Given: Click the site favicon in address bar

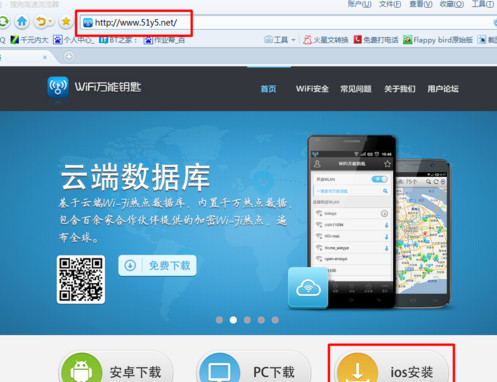Looking at the screenshot, I should 87,23.
